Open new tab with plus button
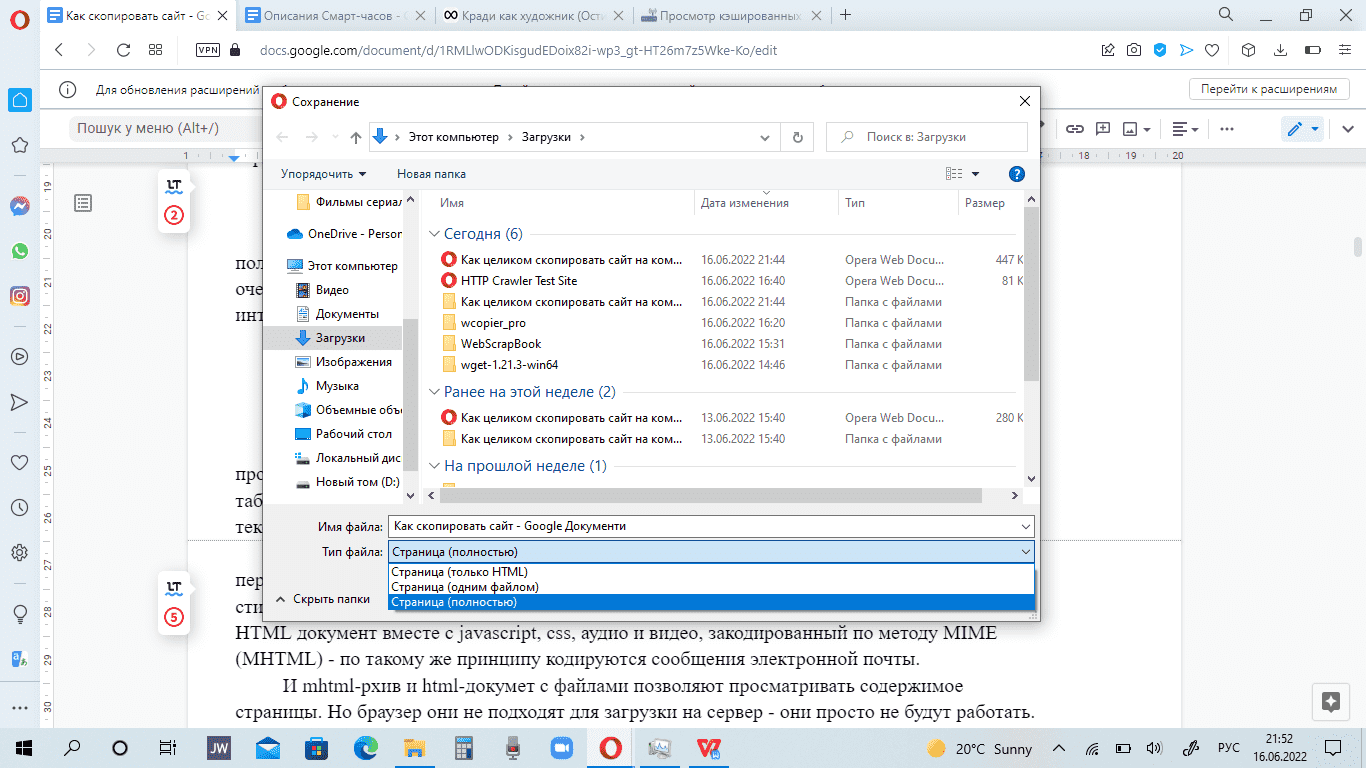Screen dimensions: 1366x768 [846, 15]
